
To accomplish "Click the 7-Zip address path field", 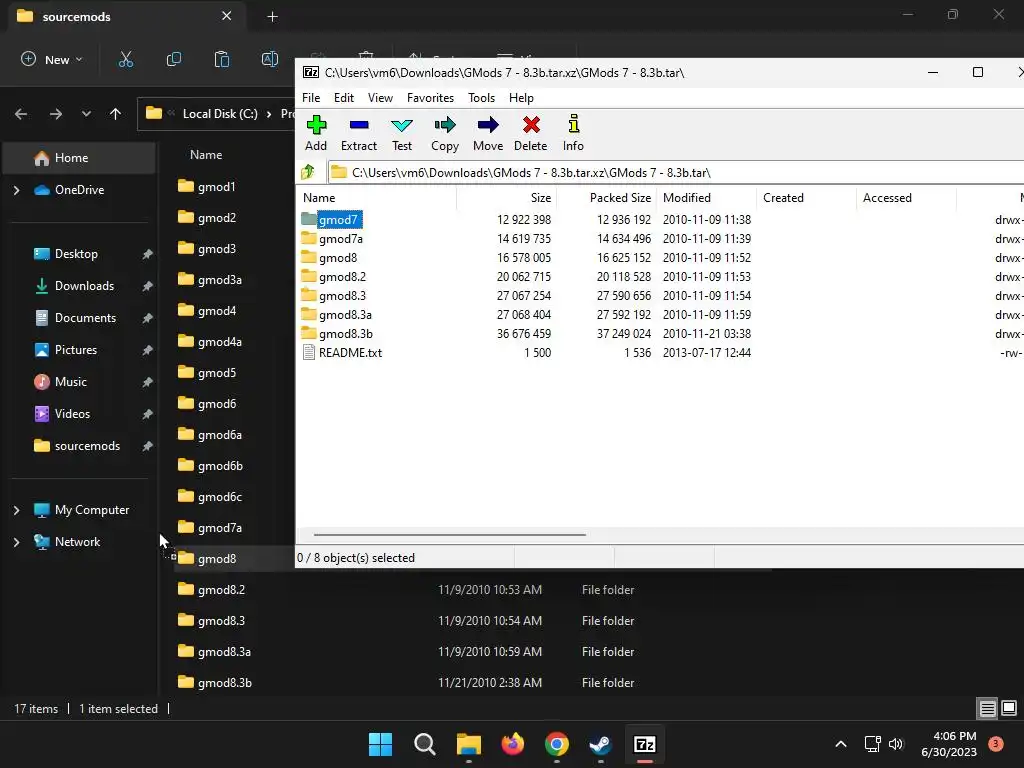I will (x=677, y=172).
